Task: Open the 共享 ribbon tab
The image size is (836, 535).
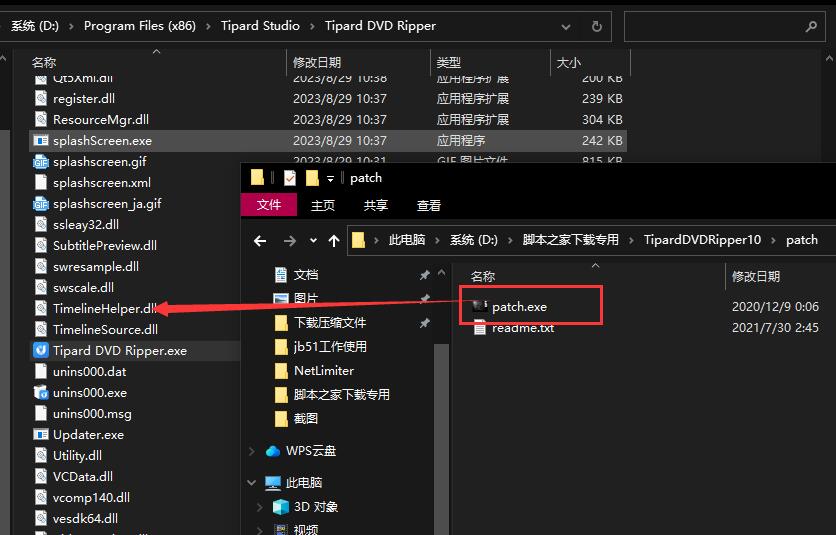Action: [x=376, y=205]
